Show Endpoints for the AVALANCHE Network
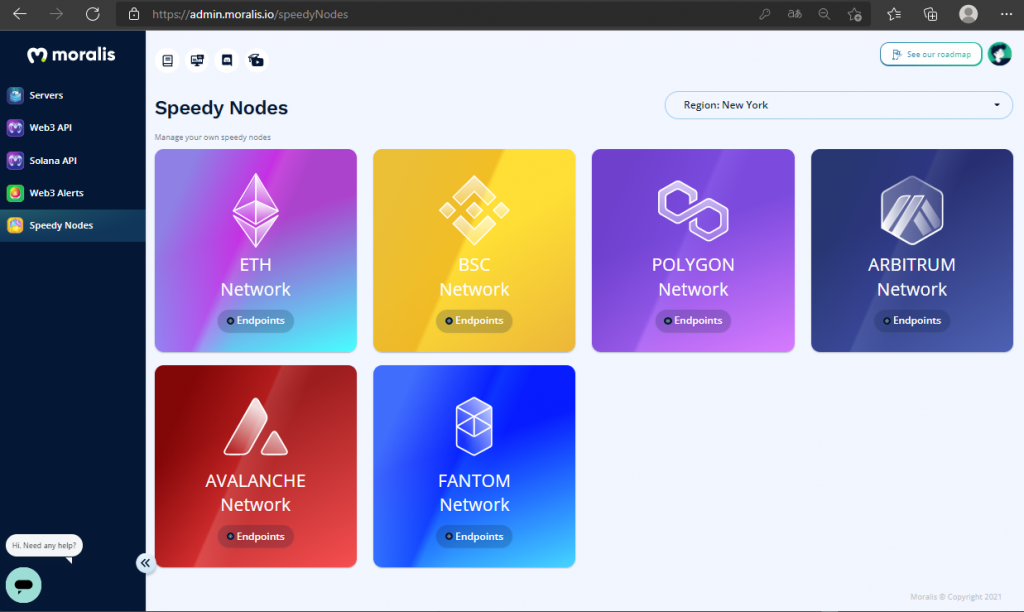The height and width of the screenshot is (612, 1024). click(x=255, y=537)
